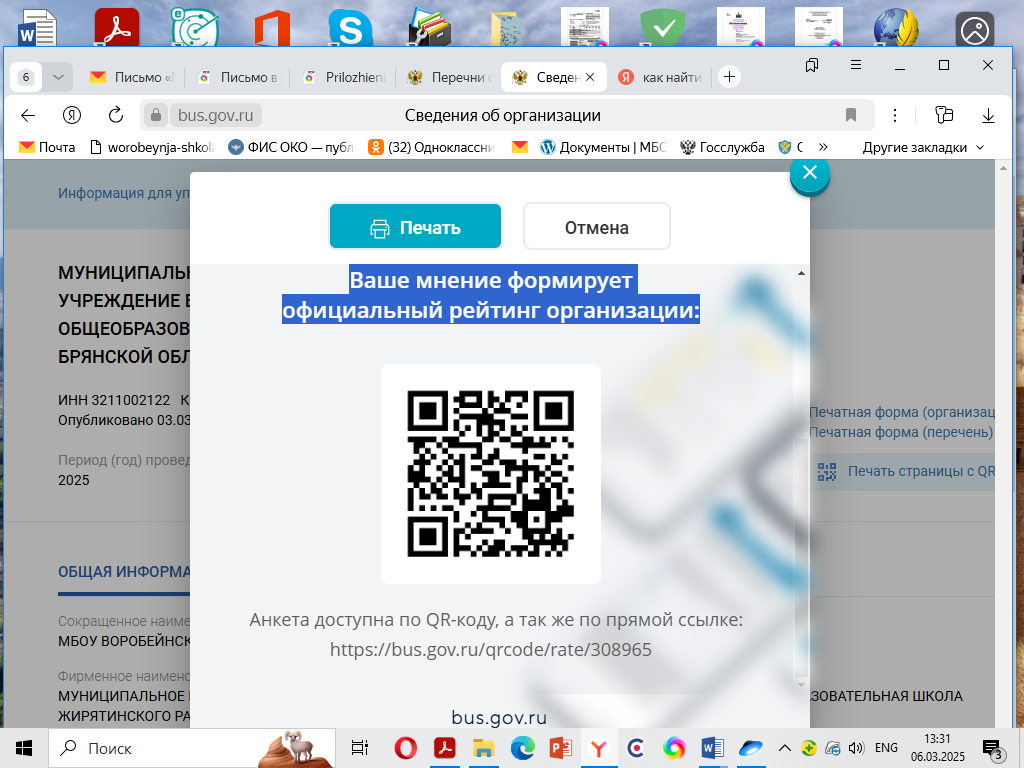1024x768 pixels.
Task: Expand the Другие закладки folder
Action: (x=923, y=148)
